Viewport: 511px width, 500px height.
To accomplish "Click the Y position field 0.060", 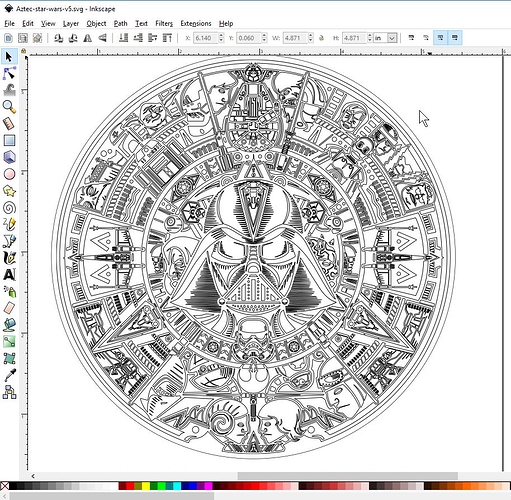I will point(249,38).
